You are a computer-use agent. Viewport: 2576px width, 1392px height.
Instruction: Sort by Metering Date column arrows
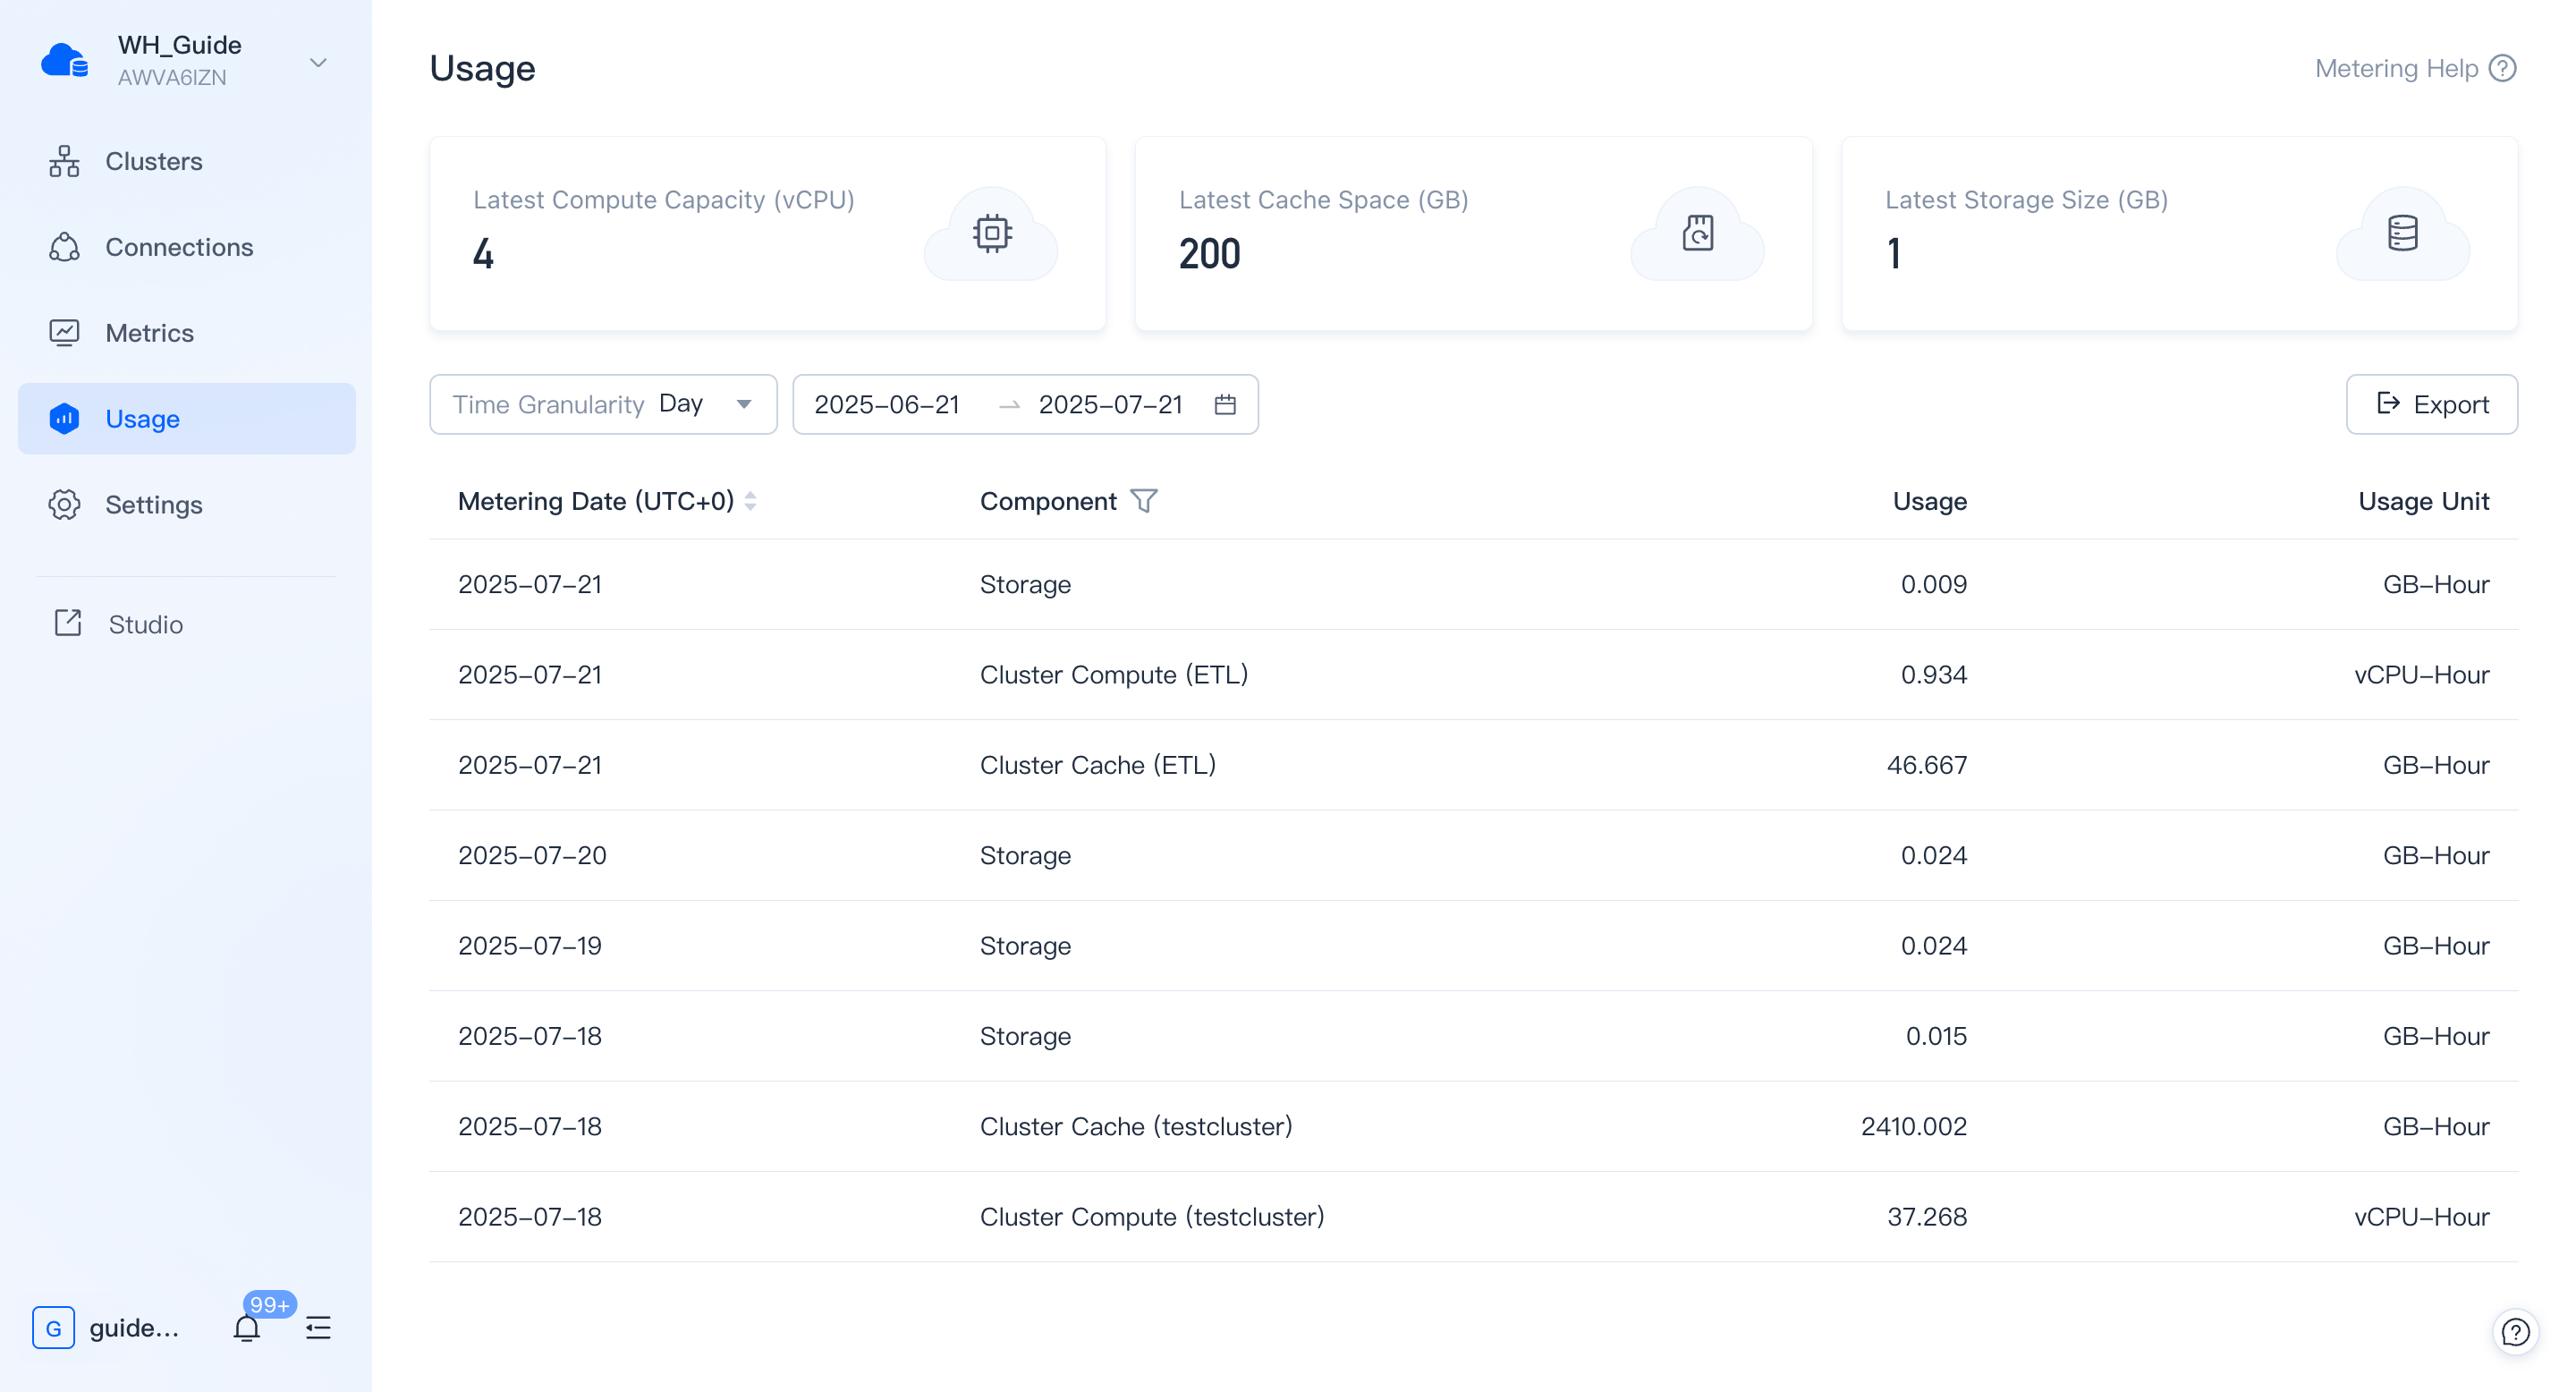(x=750, y=501)
